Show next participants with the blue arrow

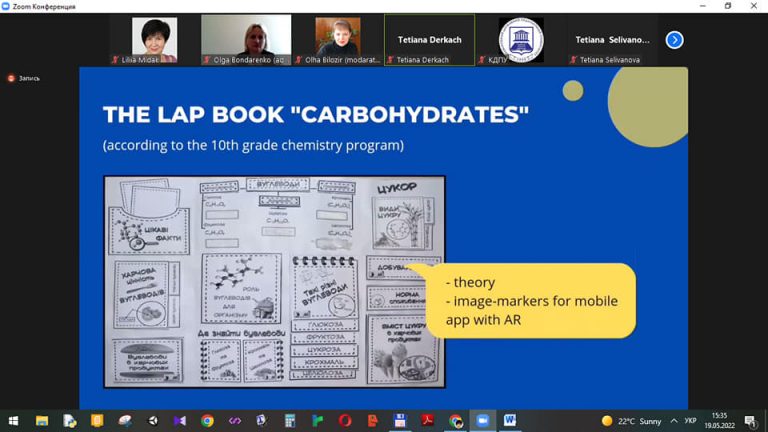click(x=674, y=40)
